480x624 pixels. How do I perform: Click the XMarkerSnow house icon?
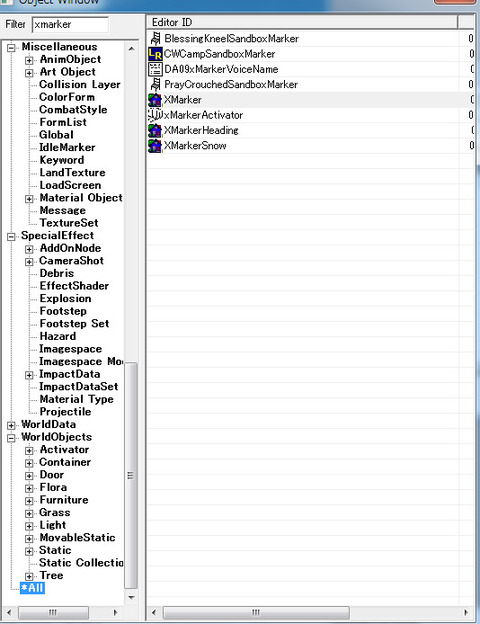(x=155, y=146)
